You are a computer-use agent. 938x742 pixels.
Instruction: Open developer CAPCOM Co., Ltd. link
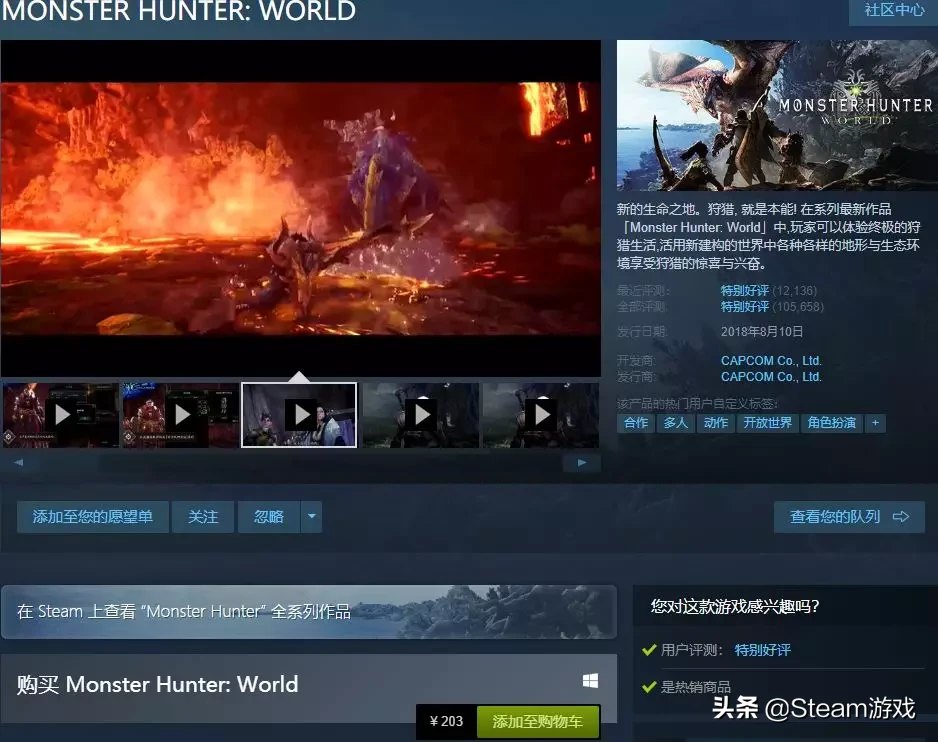click(771, 361)
